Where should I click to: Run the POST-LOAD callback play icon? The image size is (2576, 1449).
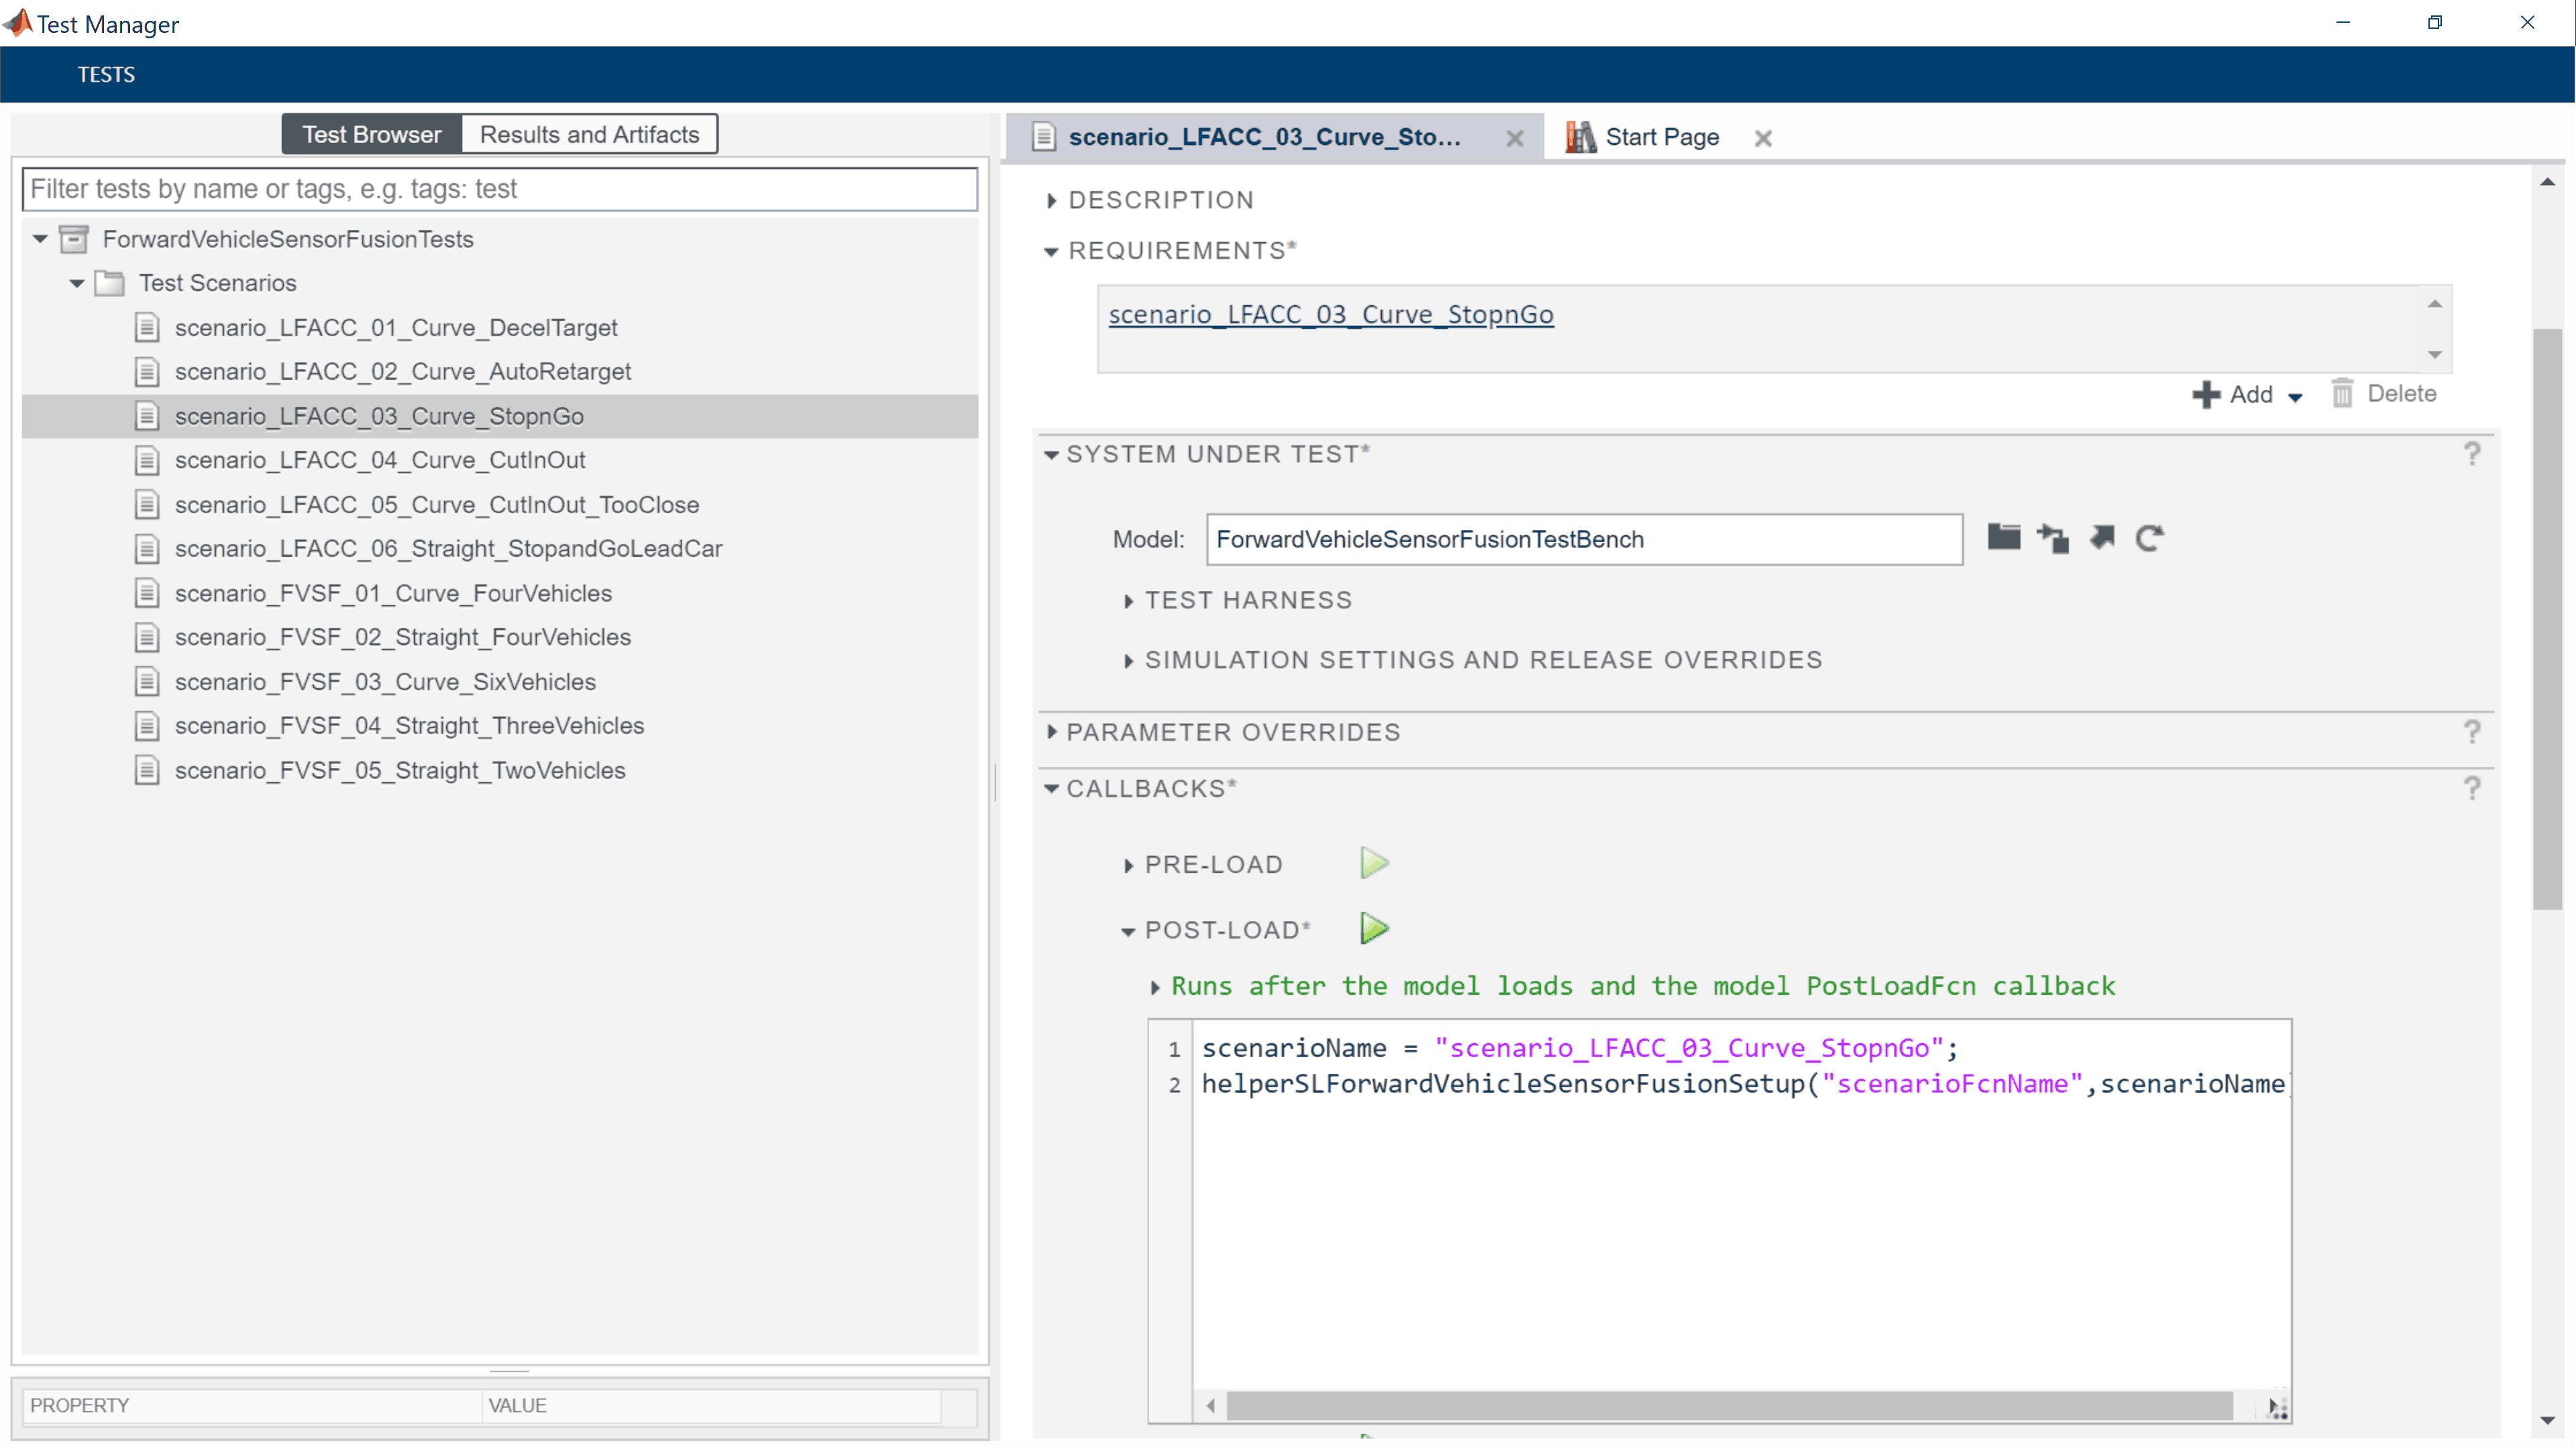[x=1374, y=928]
